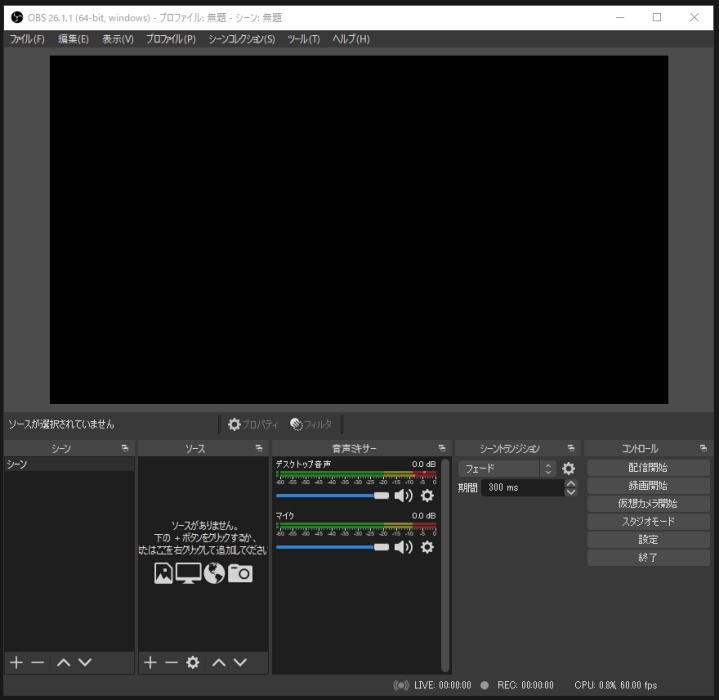The height and width of the screenshot is (700, 719).
Task: Click 配信開始 to start streaming
Action: coord(648,468)
